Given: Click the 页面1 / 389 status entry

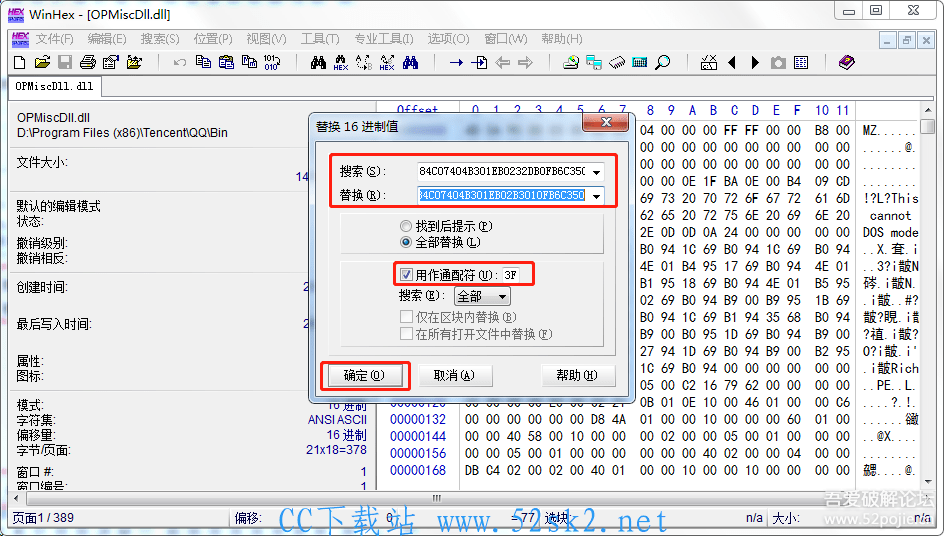Looking at the screenshot, I should pyautogui.click(x=43, y=518).
